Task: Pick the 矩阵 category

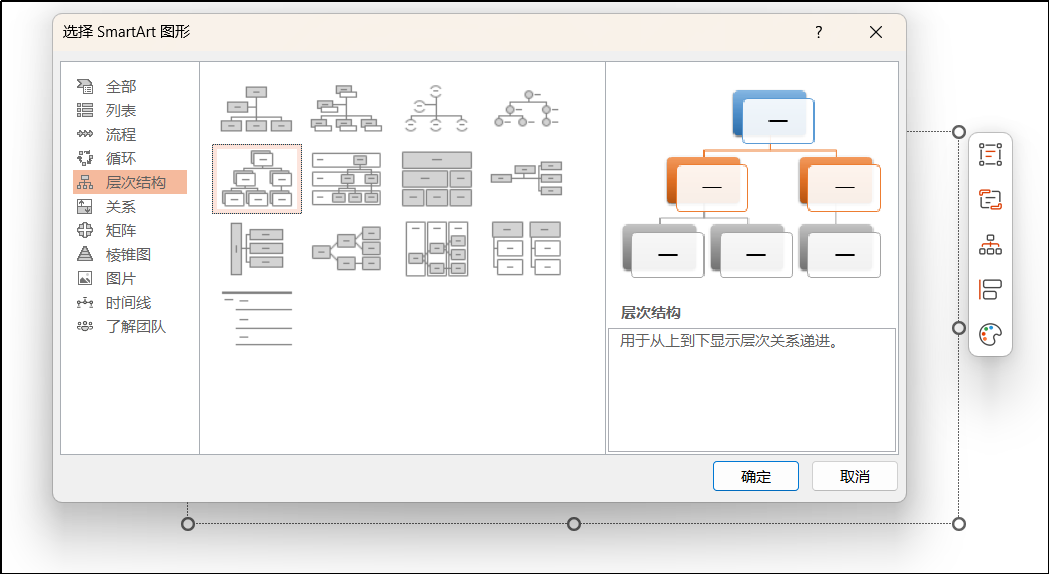Action: click(129, 231)
